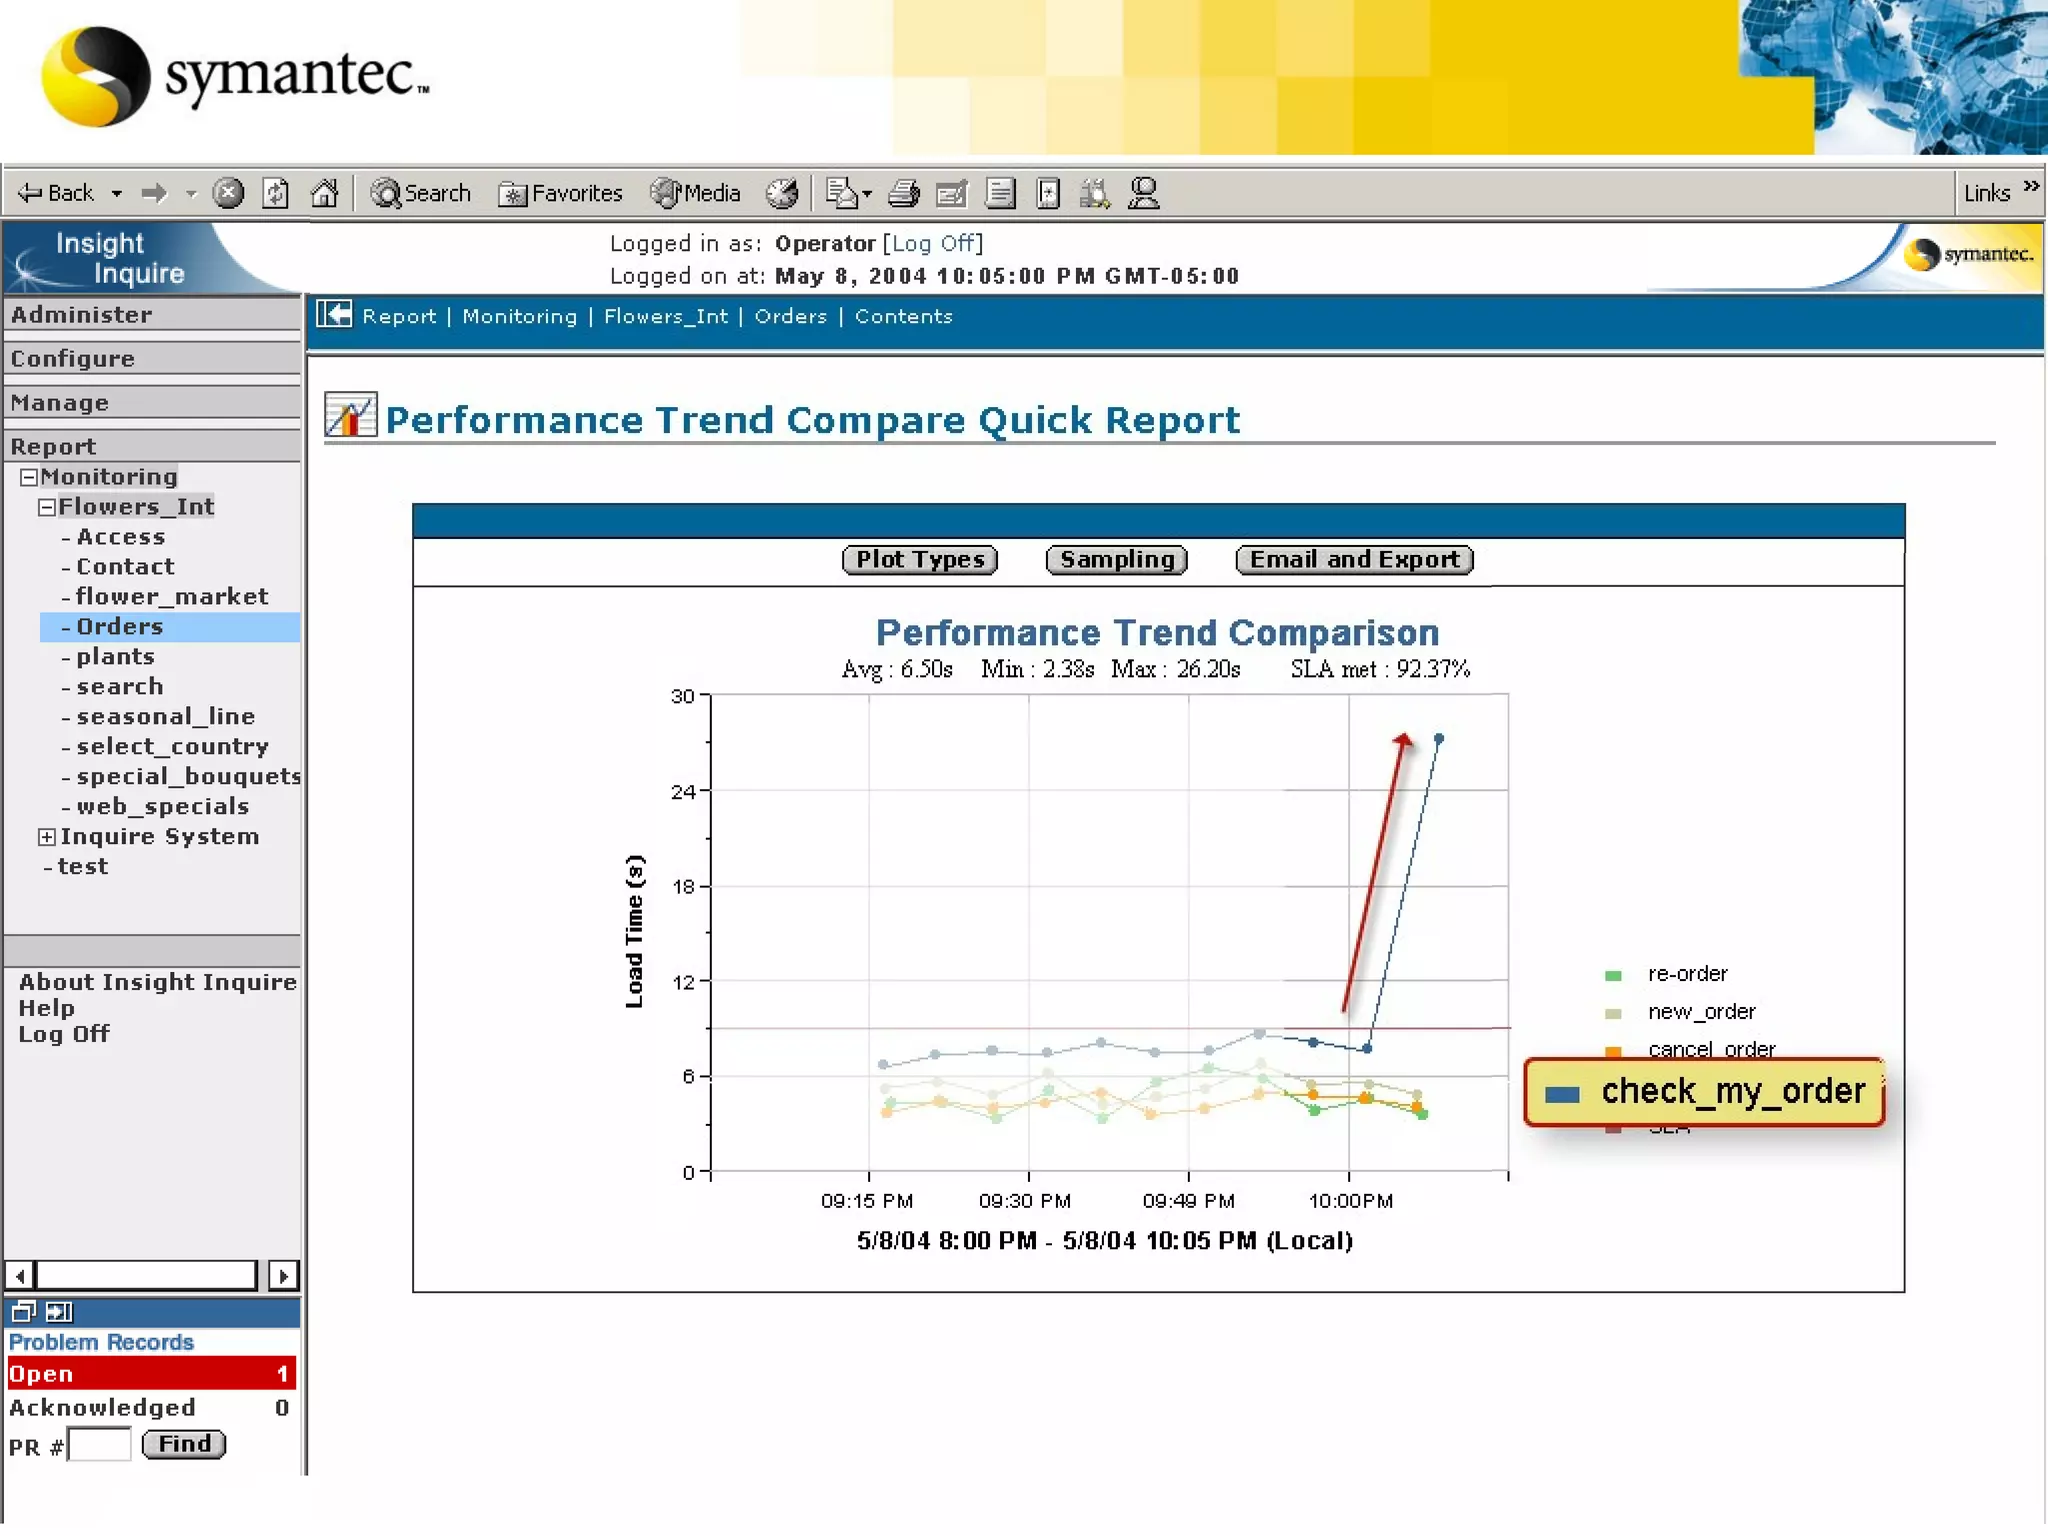Click the History icon in toolbar
The image size is (2048, 1536).
[783, 193]
